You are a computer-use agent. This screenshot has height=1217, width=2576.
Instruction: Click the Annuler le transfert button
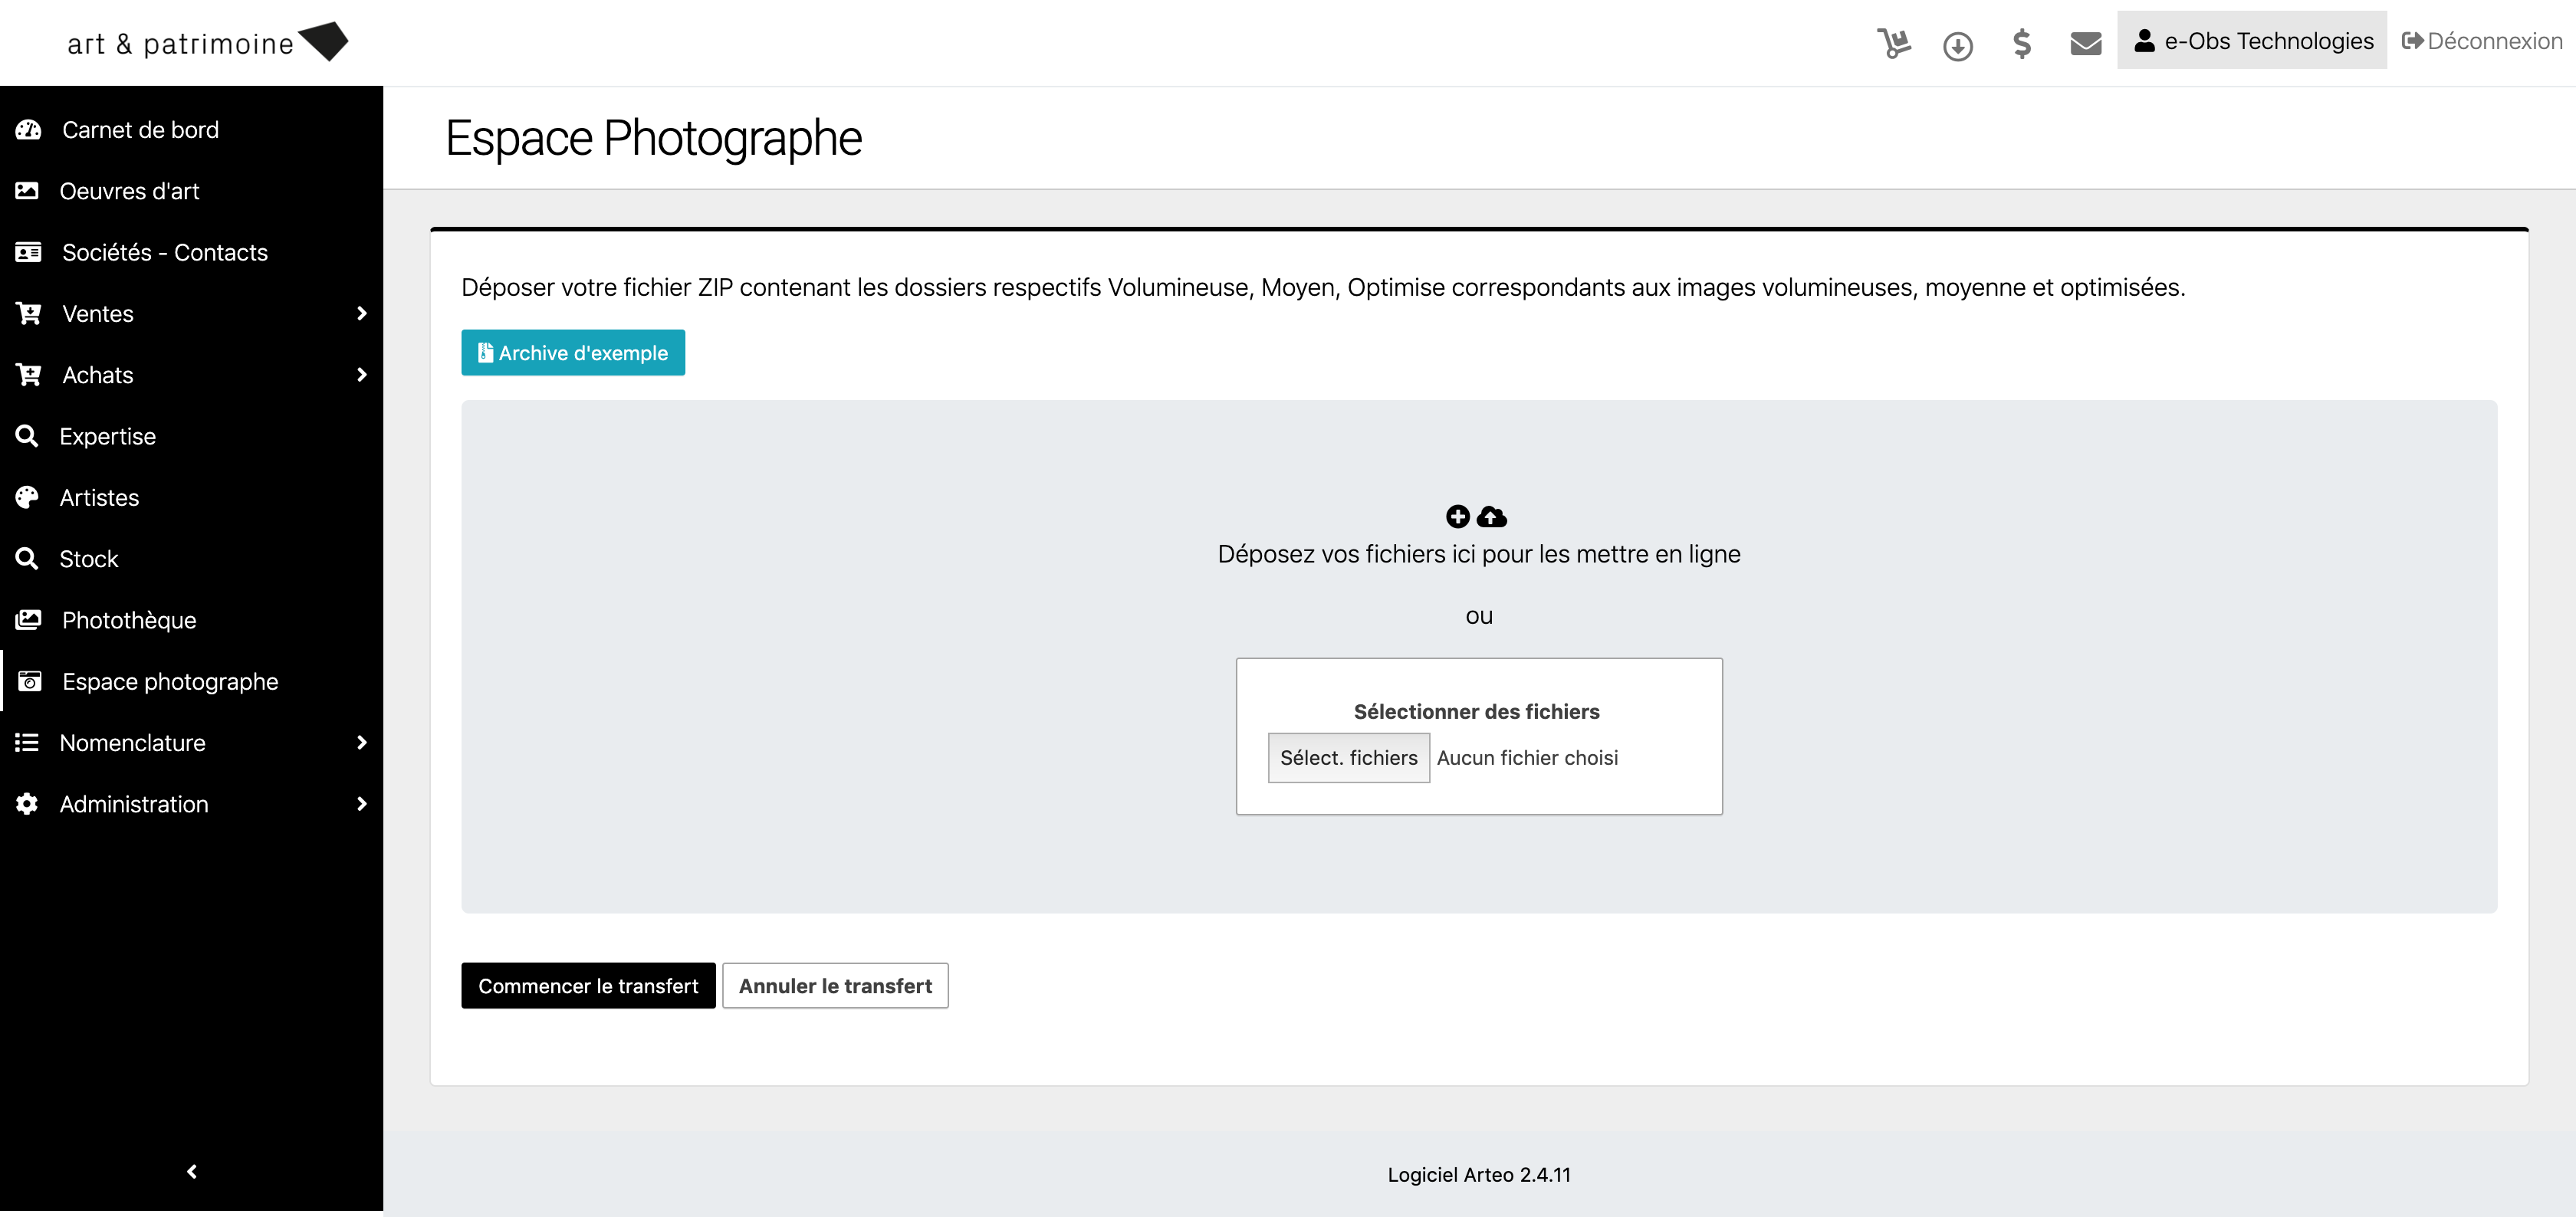tap(835, 986)
